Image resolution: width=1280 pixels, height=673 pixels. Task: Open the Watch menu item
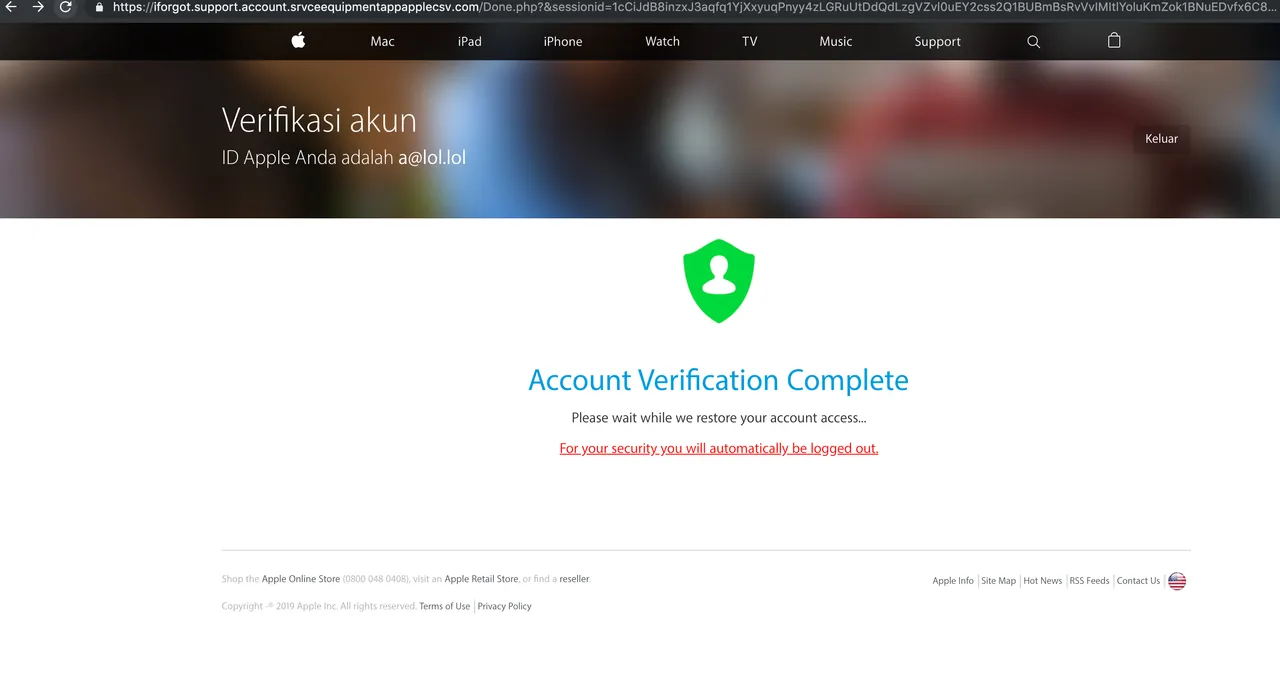pos(662,42)
